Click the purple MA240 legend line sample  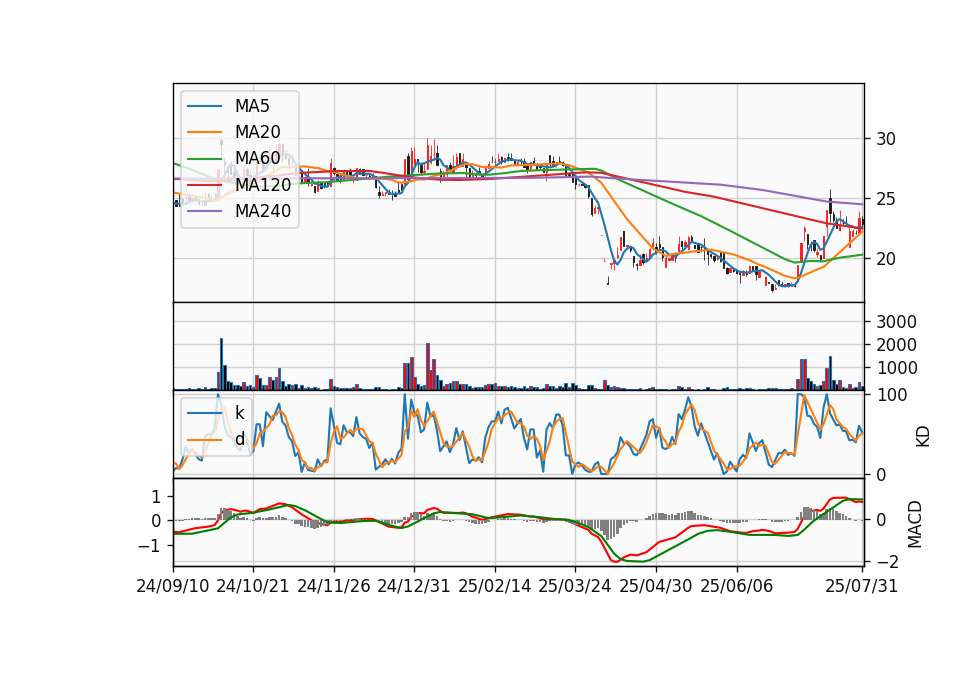coord(204,211)
